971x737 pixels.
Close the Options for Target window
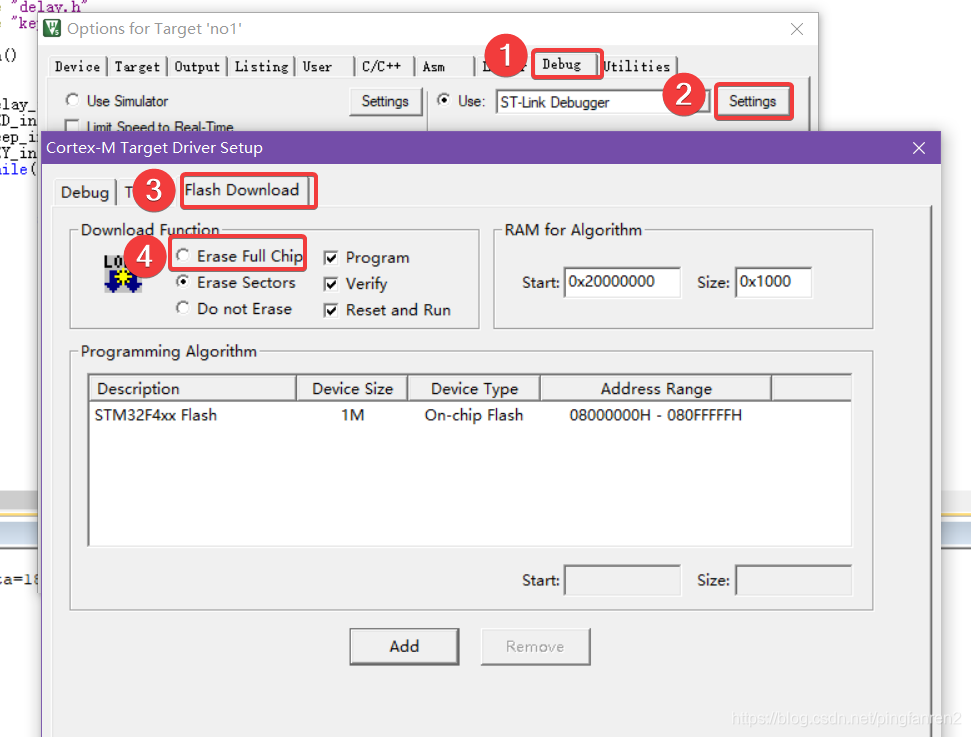pyautogui.click(x=797, y=29)
